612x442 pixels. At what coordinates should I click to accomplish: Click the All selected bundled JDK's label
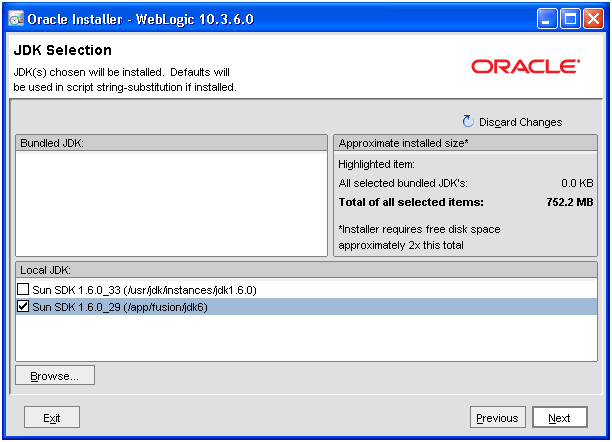(x=403, y=183)
